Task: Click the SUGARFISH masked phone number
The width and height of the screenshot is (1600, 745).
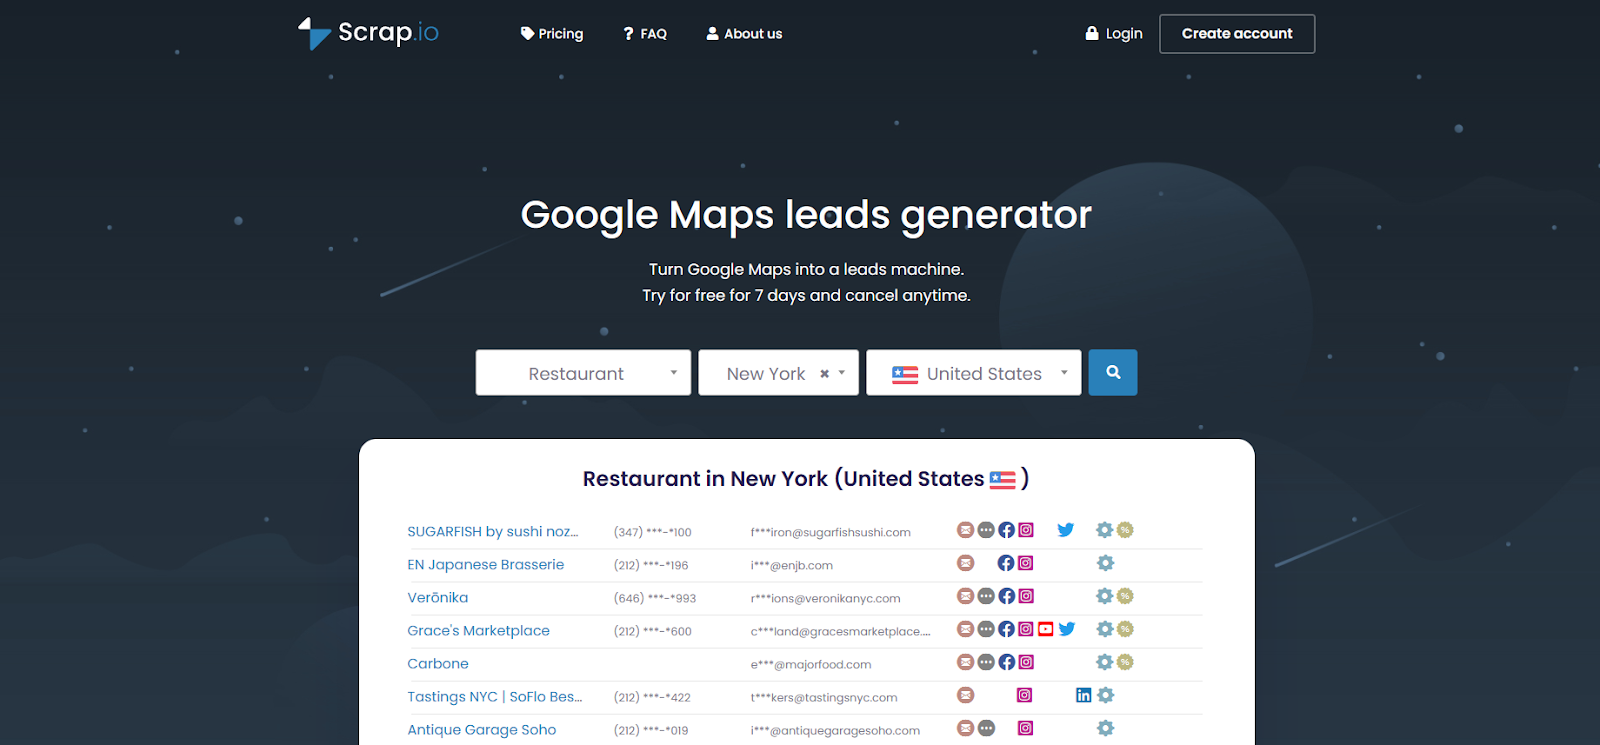Action: coord(653,532)
